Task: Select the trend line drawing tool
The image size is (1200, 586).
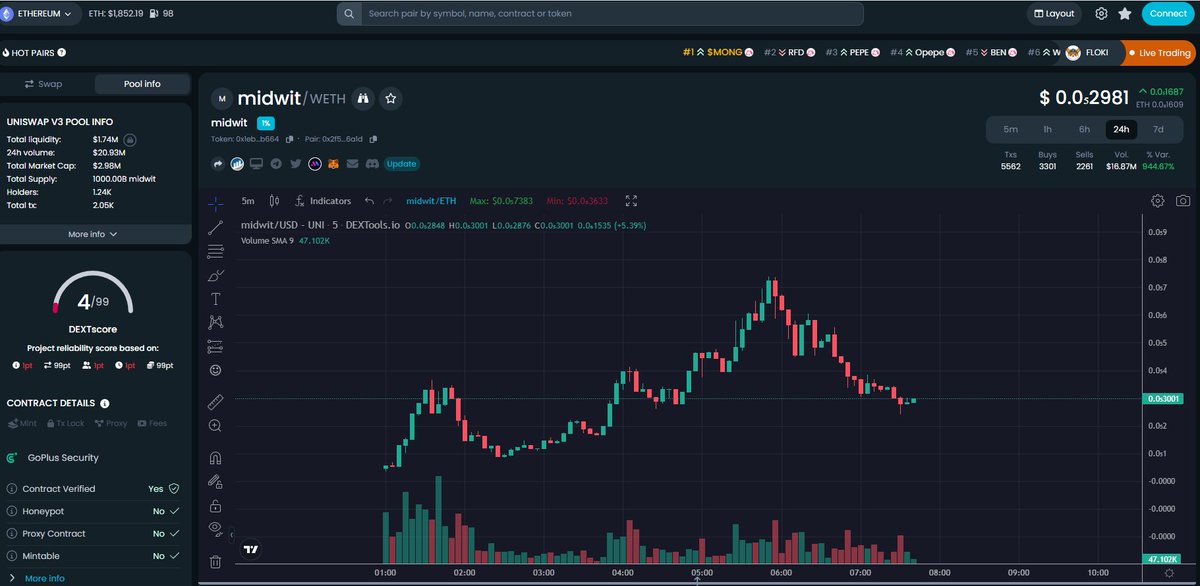Action: pos(215,228)
